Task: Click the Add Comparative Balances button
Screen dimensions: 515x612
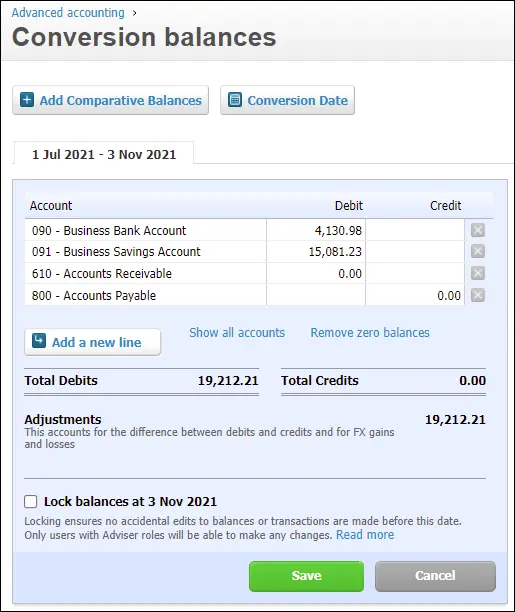Action: [x=110, y=100]
